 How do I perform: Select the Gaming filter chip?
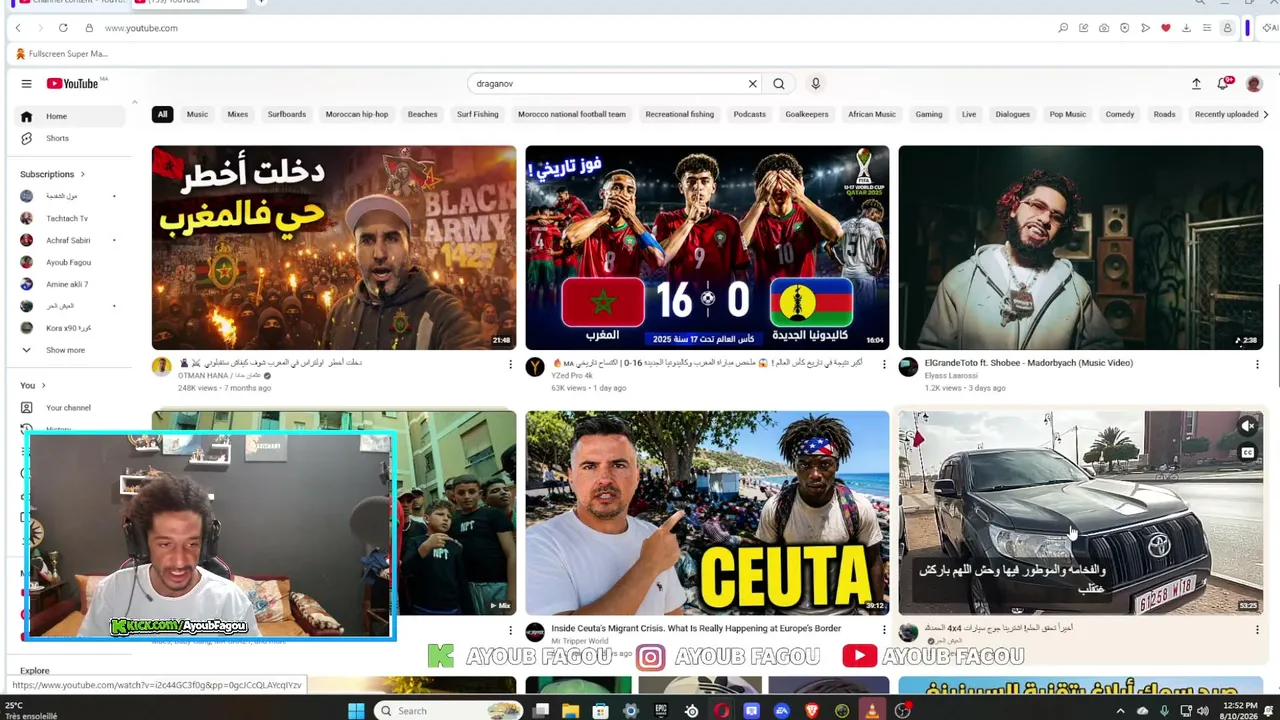929,114
